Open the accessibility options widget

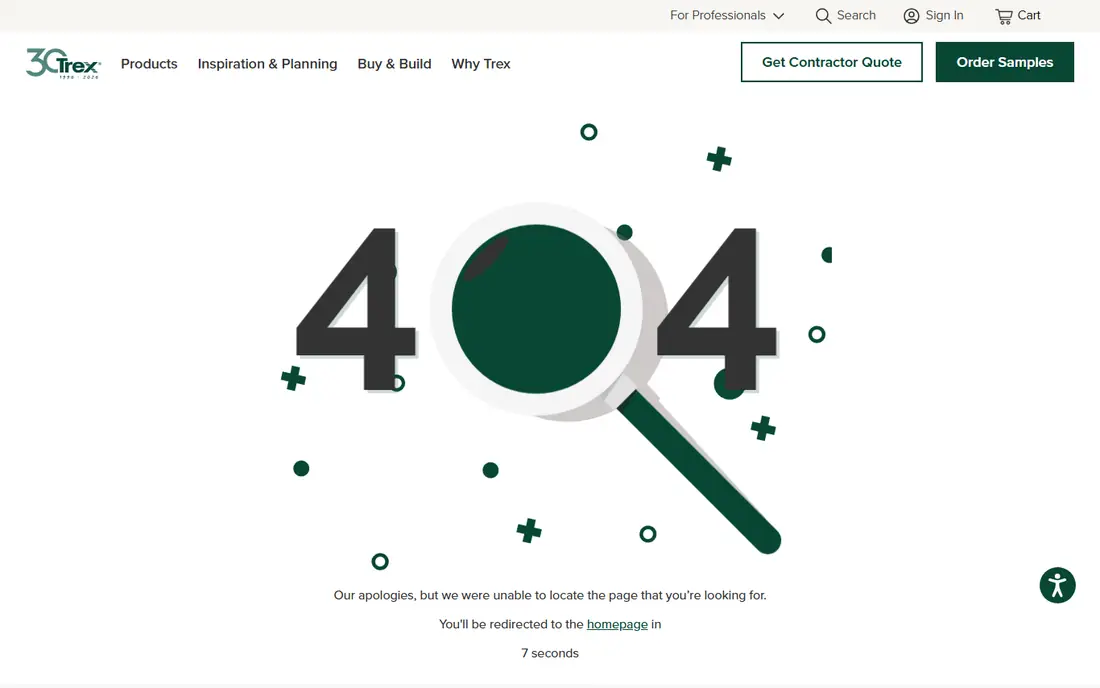pyautogui.click(x=1057, y=585)
